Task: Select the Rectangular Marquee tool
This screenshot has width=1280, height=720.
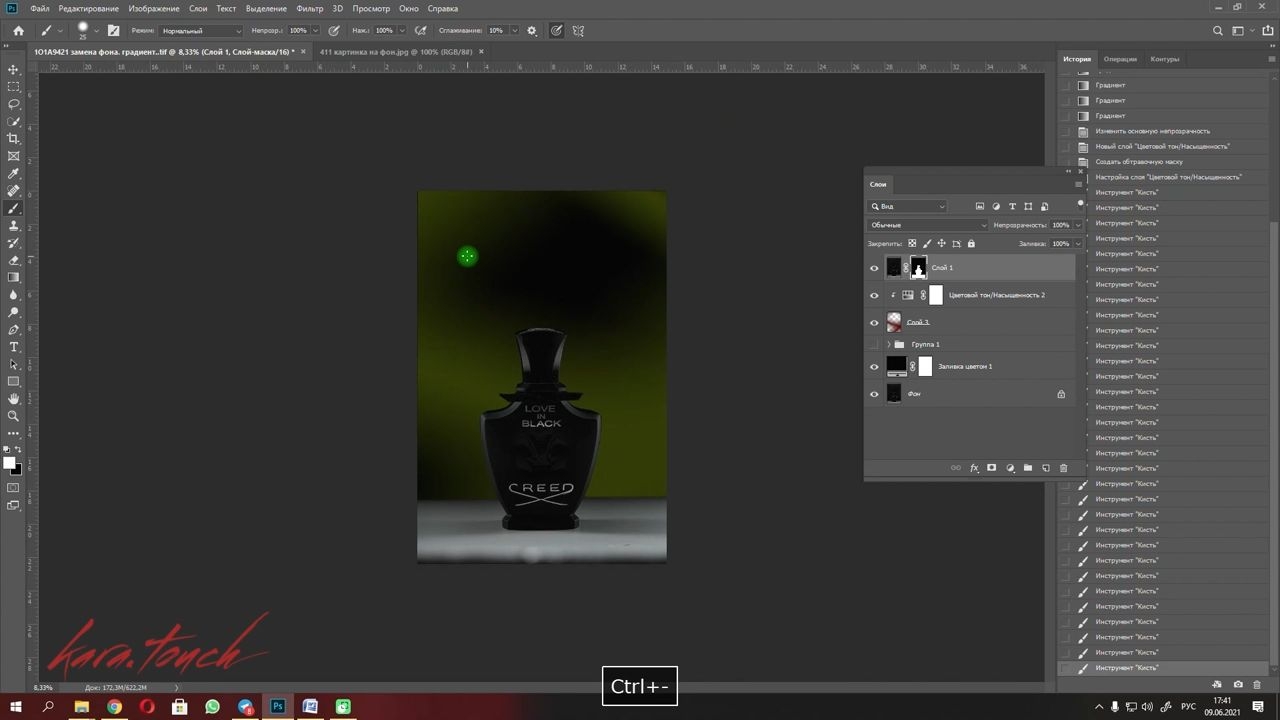Action: point(14,87)
